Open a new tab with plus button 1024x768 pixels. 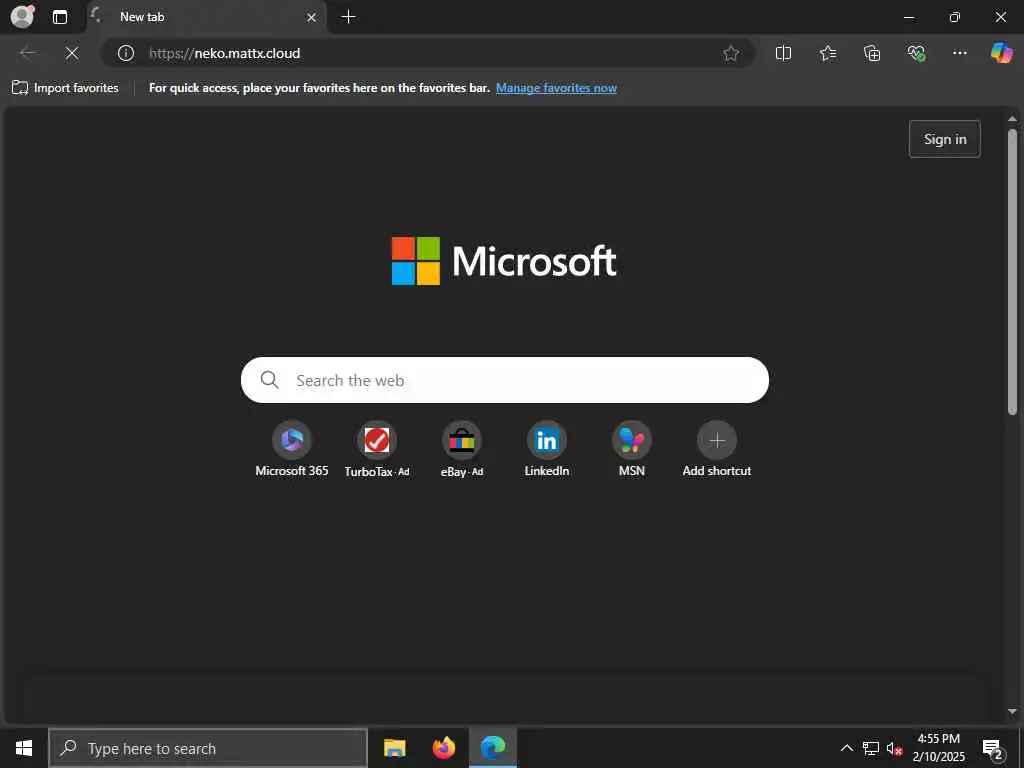[349, 17]
